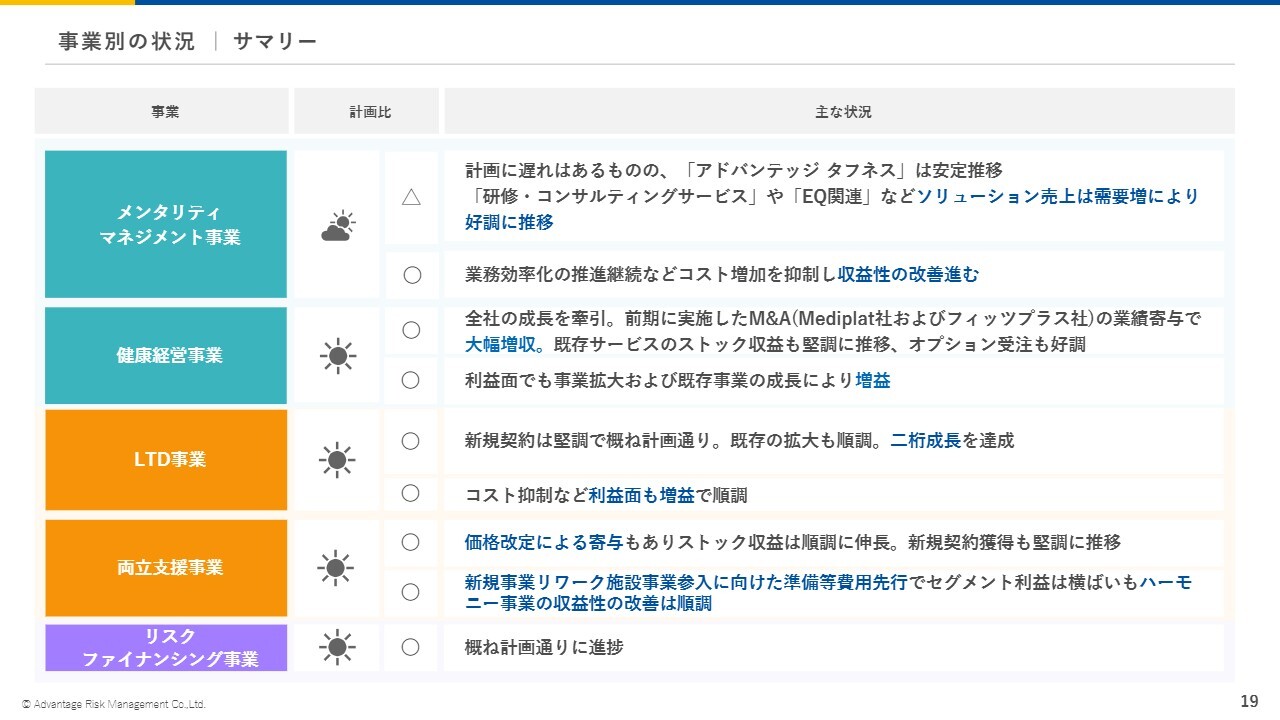1280x720 pixels.
Task: Click the orange LTD事業 box
Action: click(x=166, y=460)
